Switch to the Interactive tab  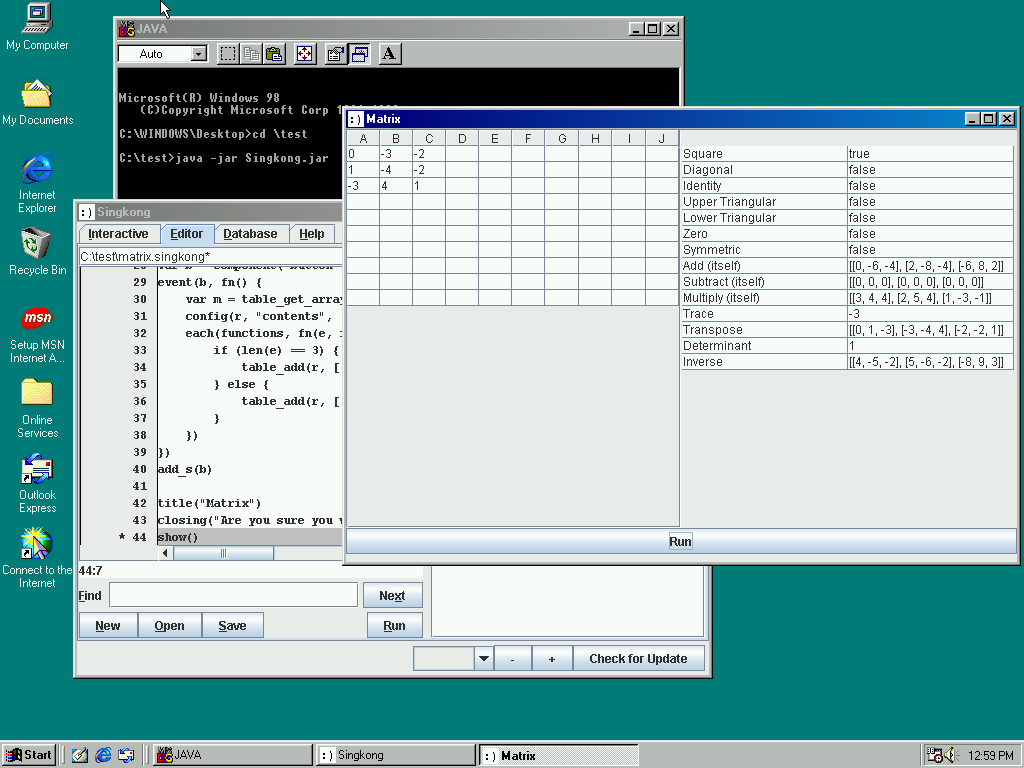pyautogui.click(x=118, y=234)
